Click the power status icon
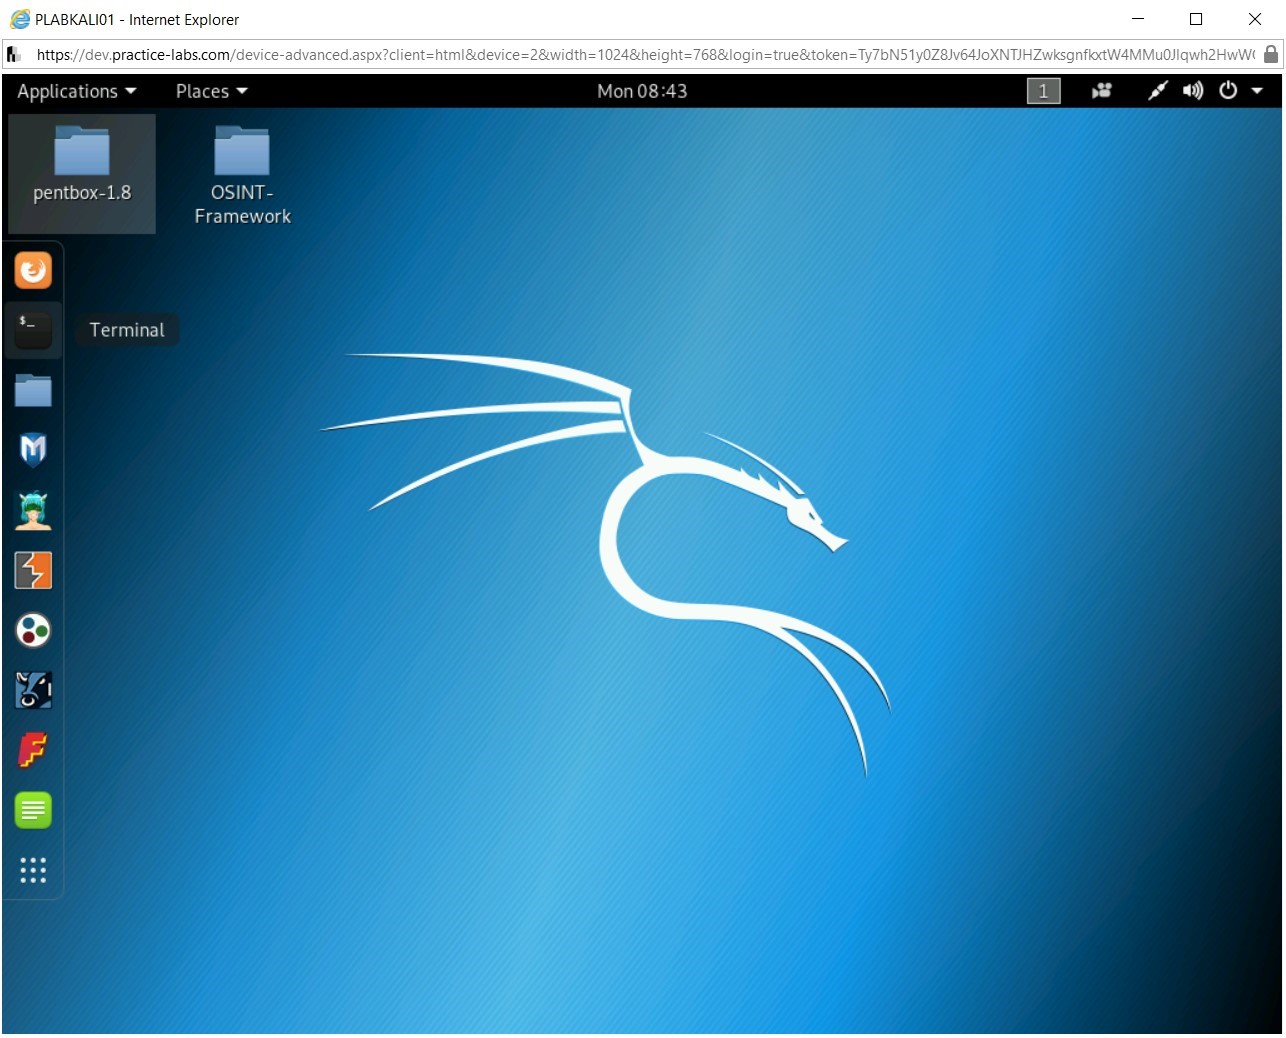 1227,91
